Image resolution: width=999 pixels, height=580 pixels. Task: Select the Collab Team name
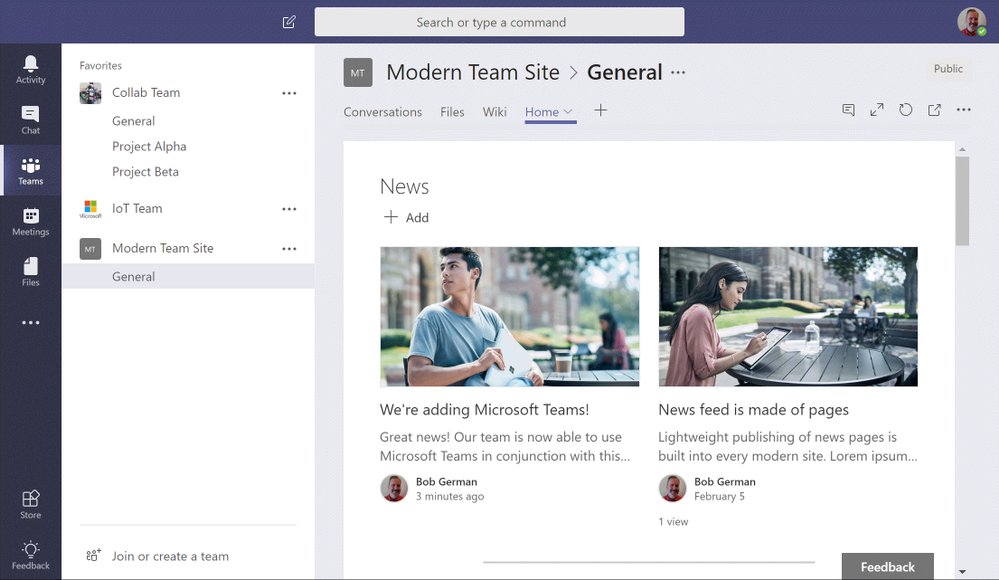coord(146,92)
